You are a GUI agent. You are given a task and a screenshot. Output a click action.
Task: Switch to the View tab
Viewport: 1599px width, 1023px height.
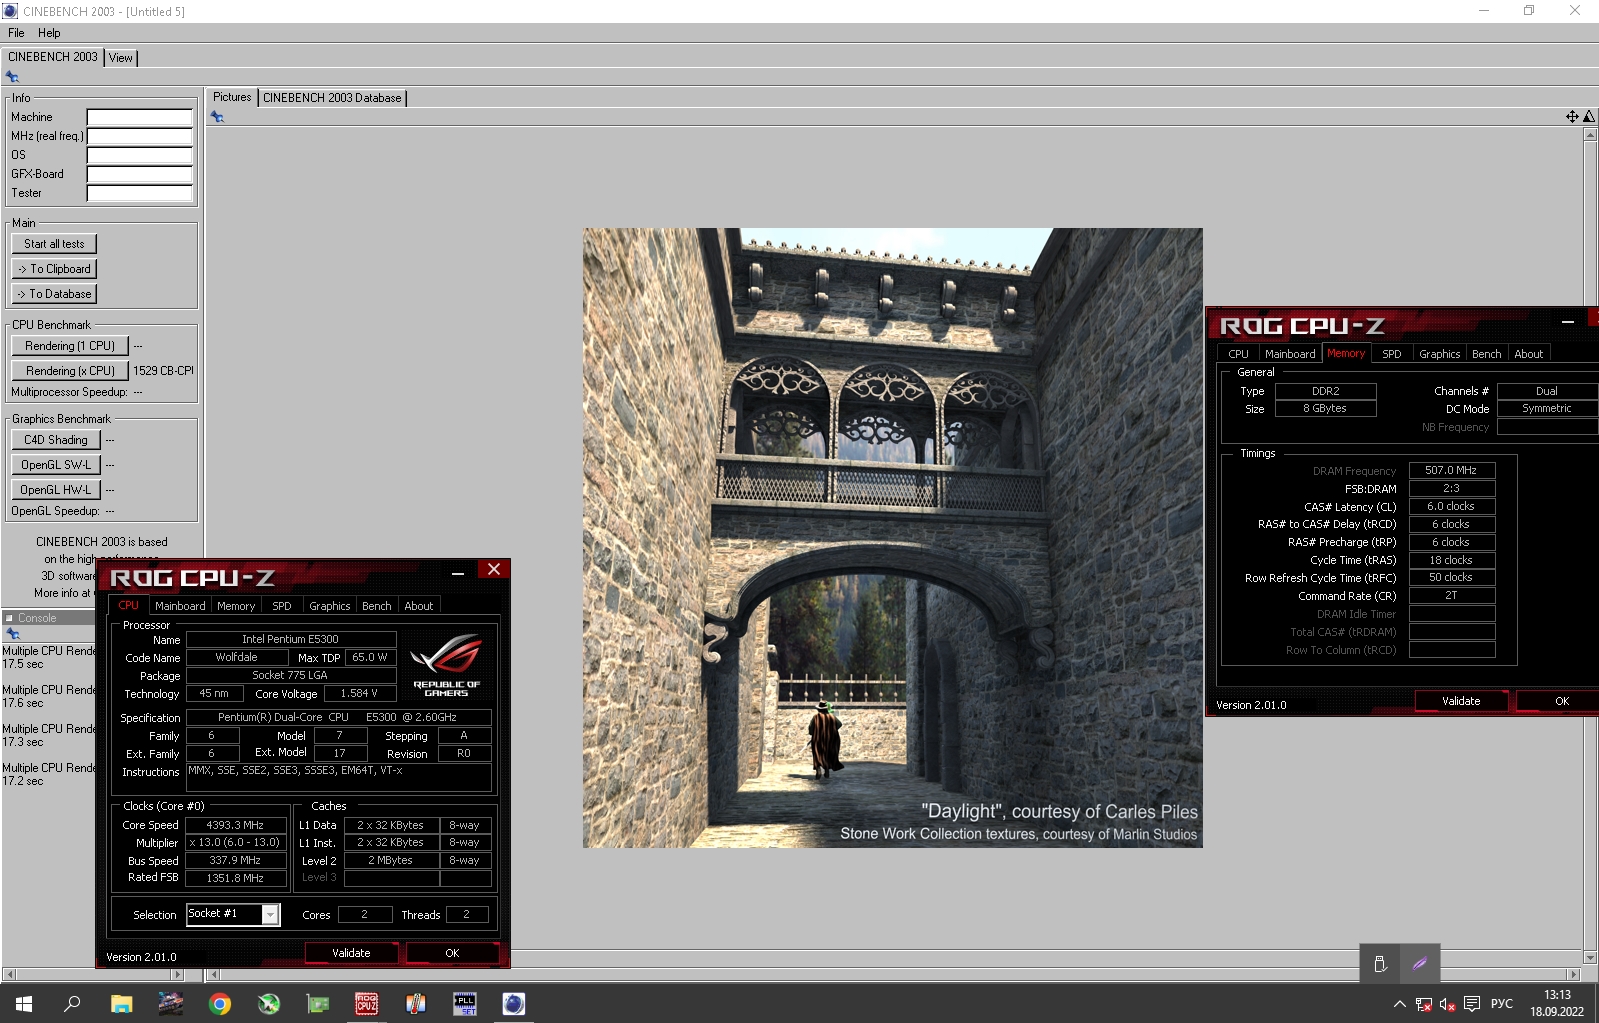[121, 58]
